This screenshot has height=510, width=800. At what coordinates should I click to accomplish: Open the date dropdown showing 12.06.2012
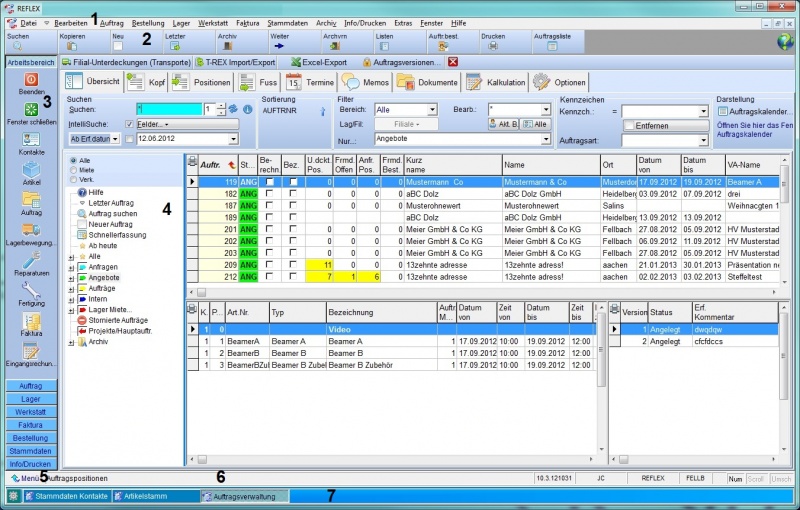[x=233, y=139]
